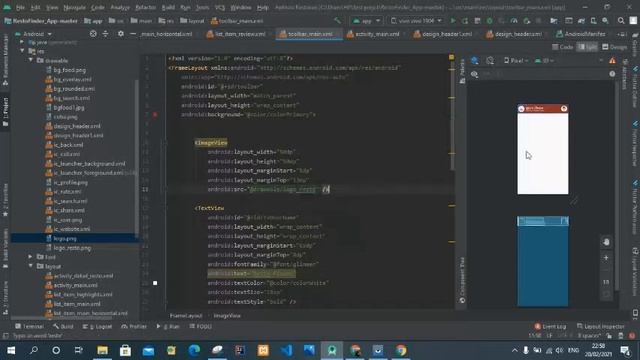Toggle breakpoint on background attribute line
This screenshot has height=360, width=640.
coord(155,115)
